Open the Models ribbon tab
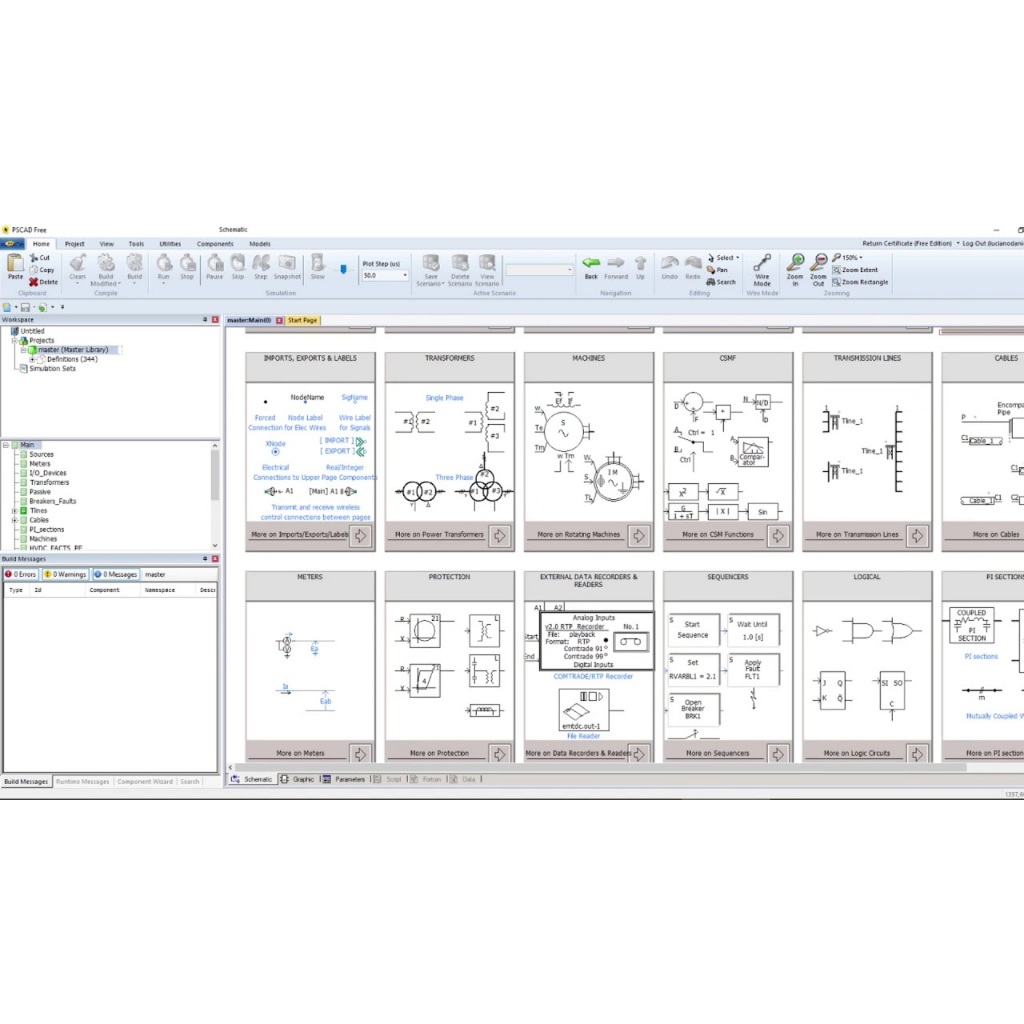Screen dimensions: 1024x1024 260,244
